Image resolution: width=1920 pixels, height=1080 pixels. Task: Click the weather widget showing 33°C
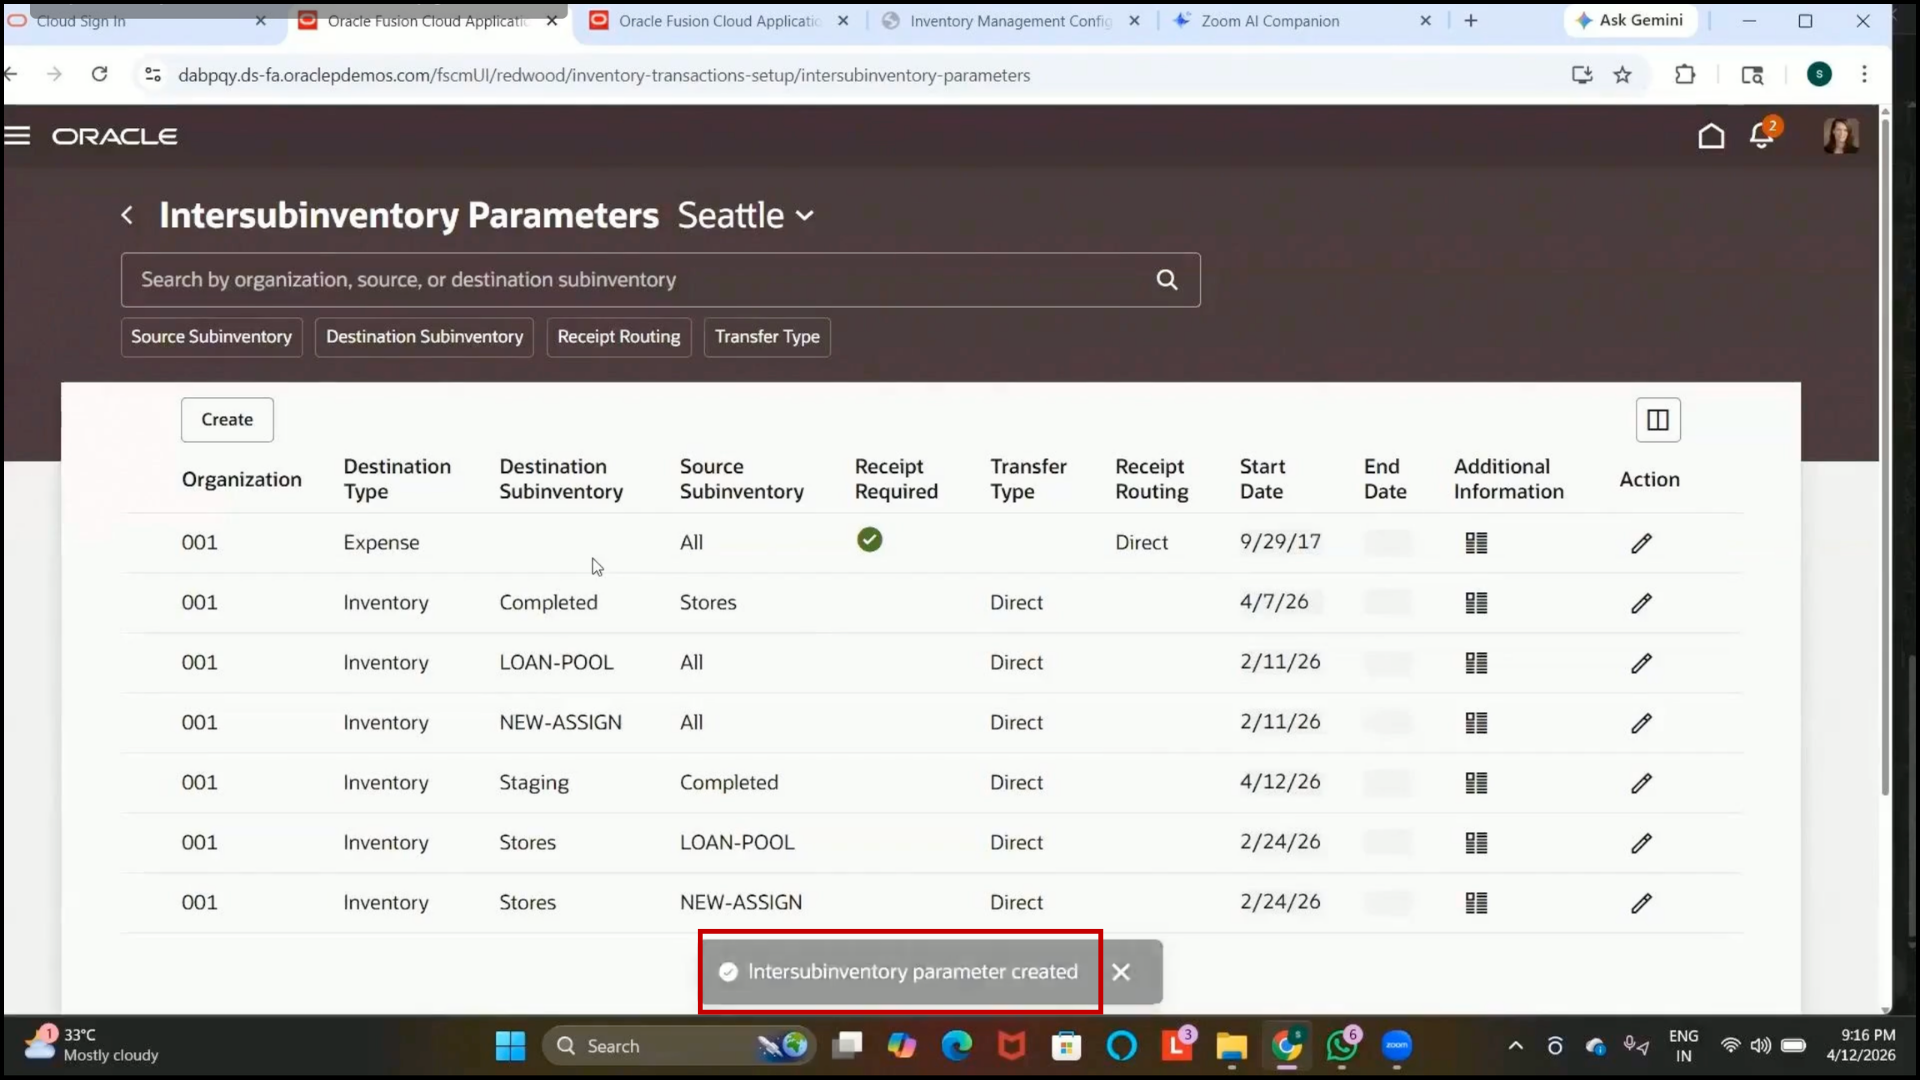(92, 1045)
